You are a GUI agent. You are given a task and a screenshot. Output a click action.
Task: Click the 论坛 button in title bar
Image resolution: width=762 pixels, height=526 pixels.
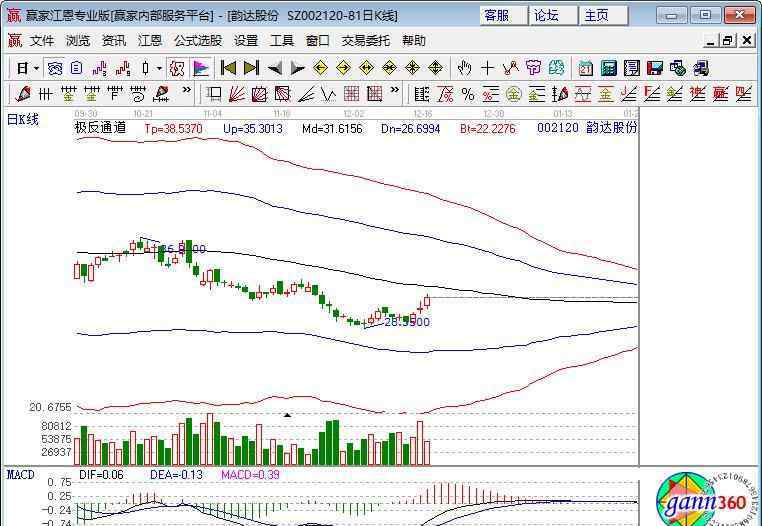[546, 15]
